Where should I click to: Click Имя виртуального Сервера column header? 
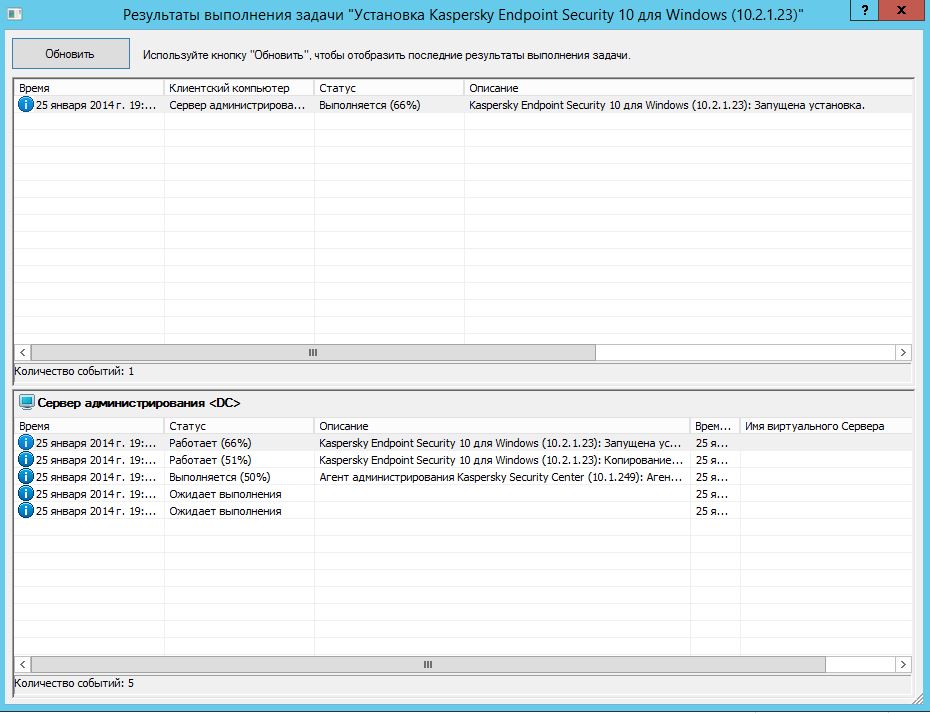pyautogui.click(x=826, y=426)
